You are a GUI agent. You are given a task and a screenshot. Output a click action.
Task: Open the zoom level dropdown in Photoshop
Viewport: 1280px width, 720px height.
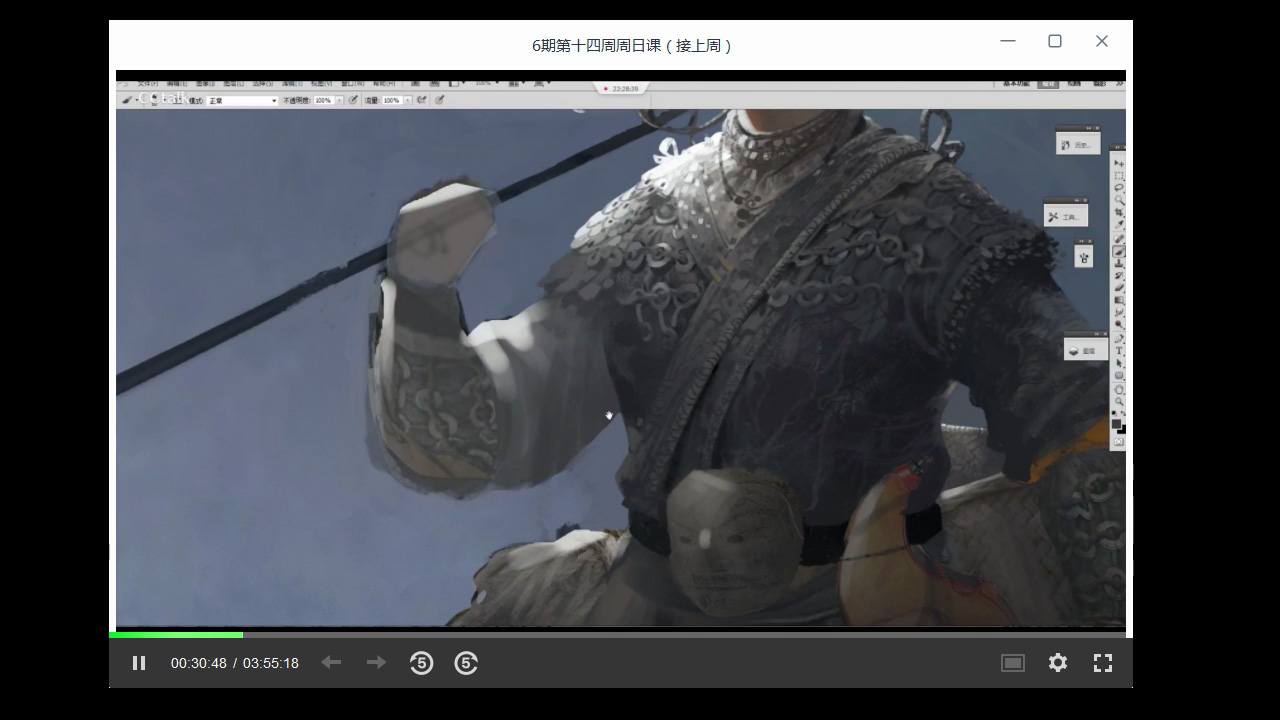[x=489, y=83]
